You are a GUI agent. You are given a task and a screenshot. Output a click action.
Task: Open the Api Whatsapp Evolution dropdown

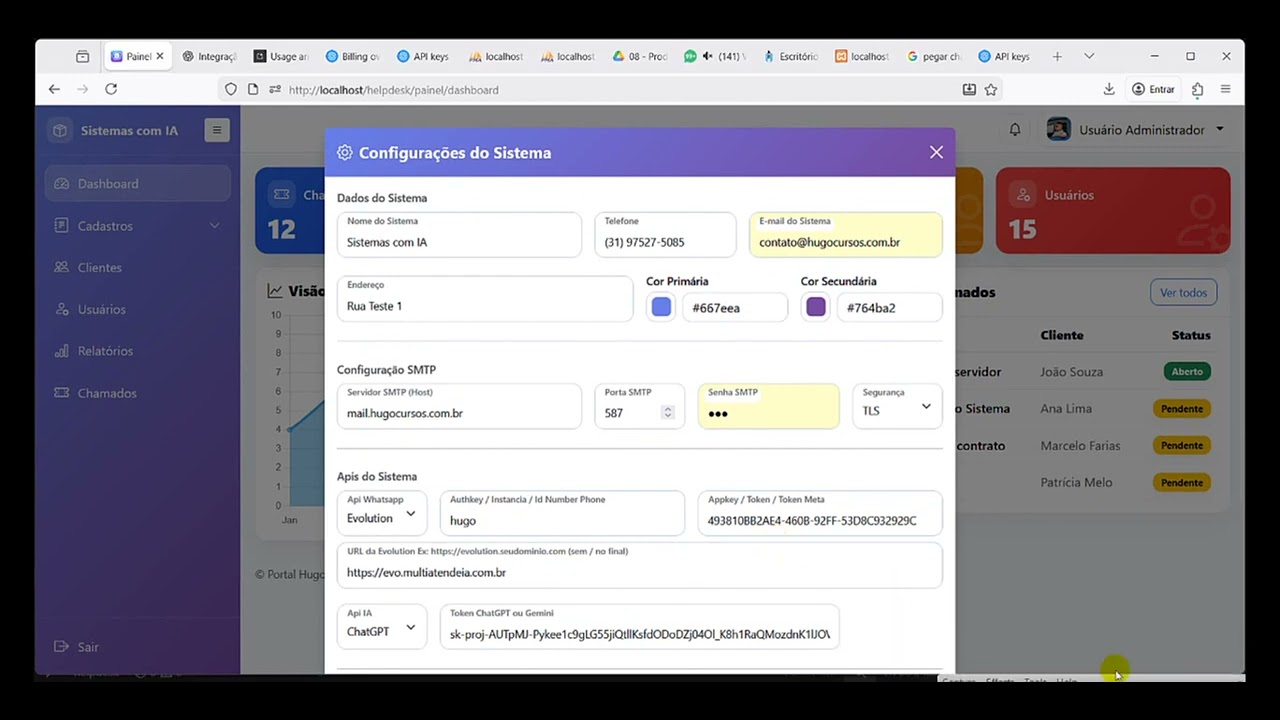coord(382,513)
